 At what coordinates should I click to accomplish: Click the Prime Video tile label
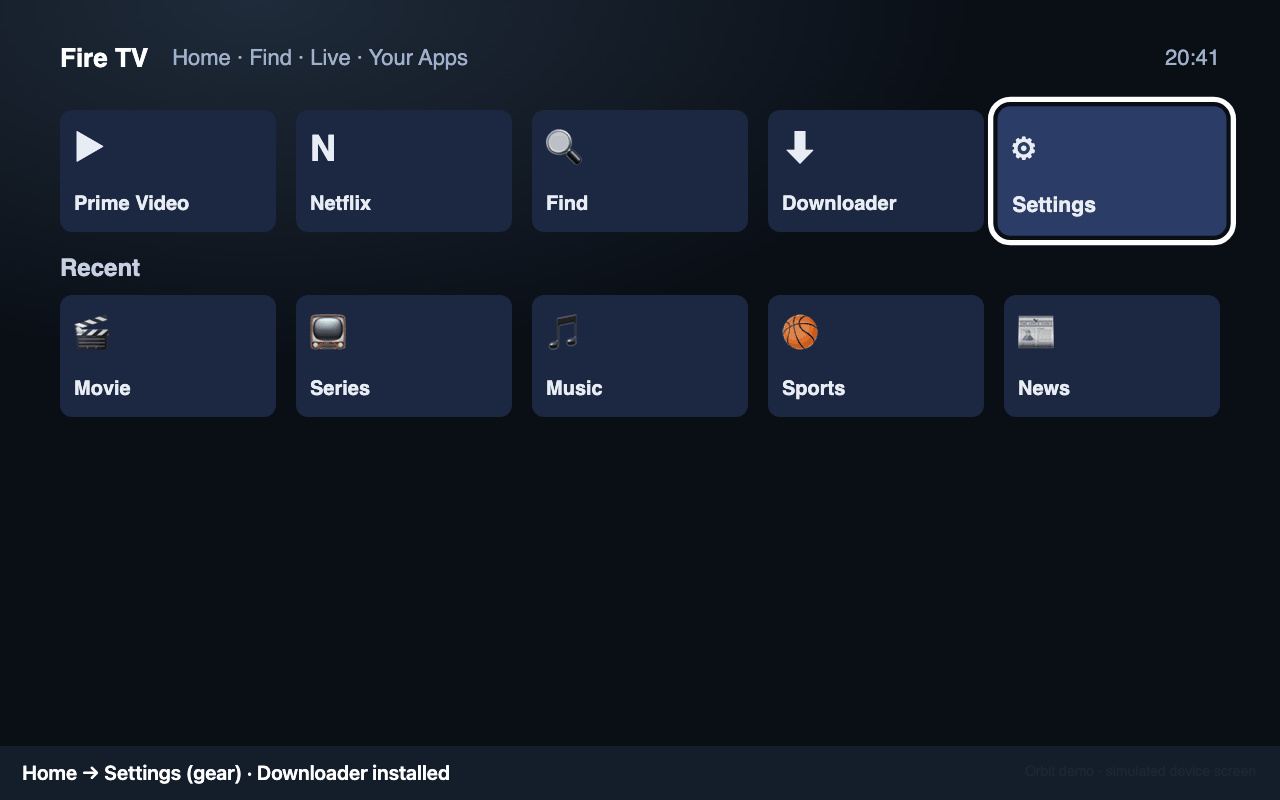132,203
